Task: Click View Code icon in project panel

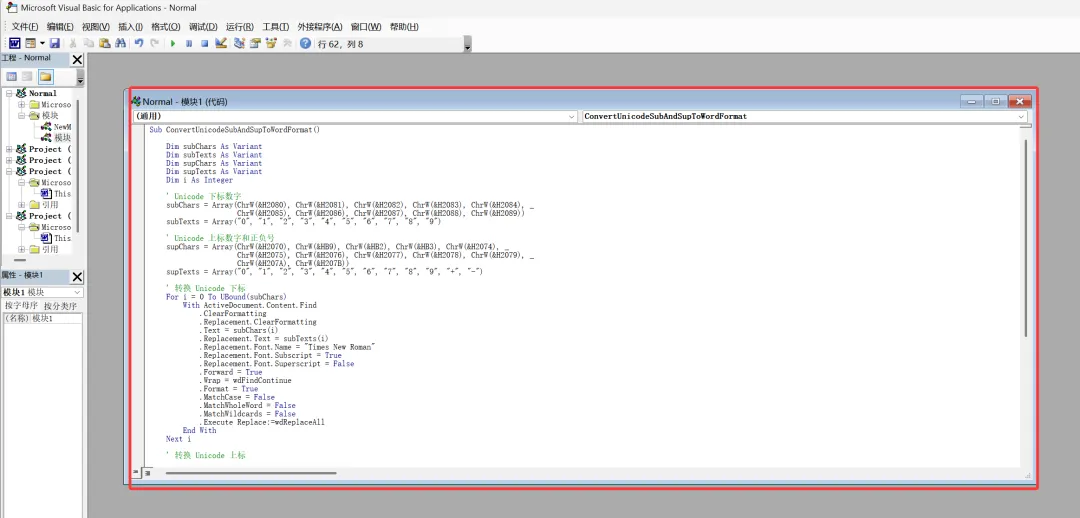Action: tap(12, 76)
